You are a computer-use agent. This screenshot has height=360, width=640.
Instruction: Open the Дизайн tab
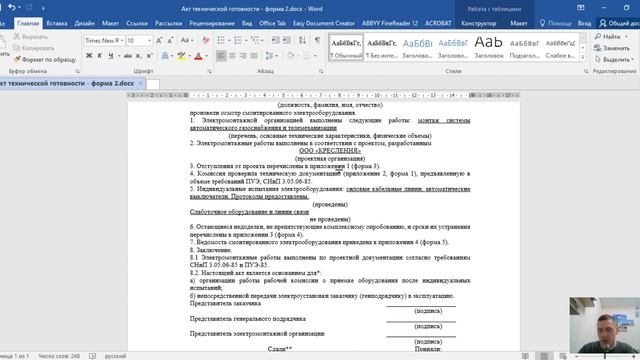click(x=84, y=23)
